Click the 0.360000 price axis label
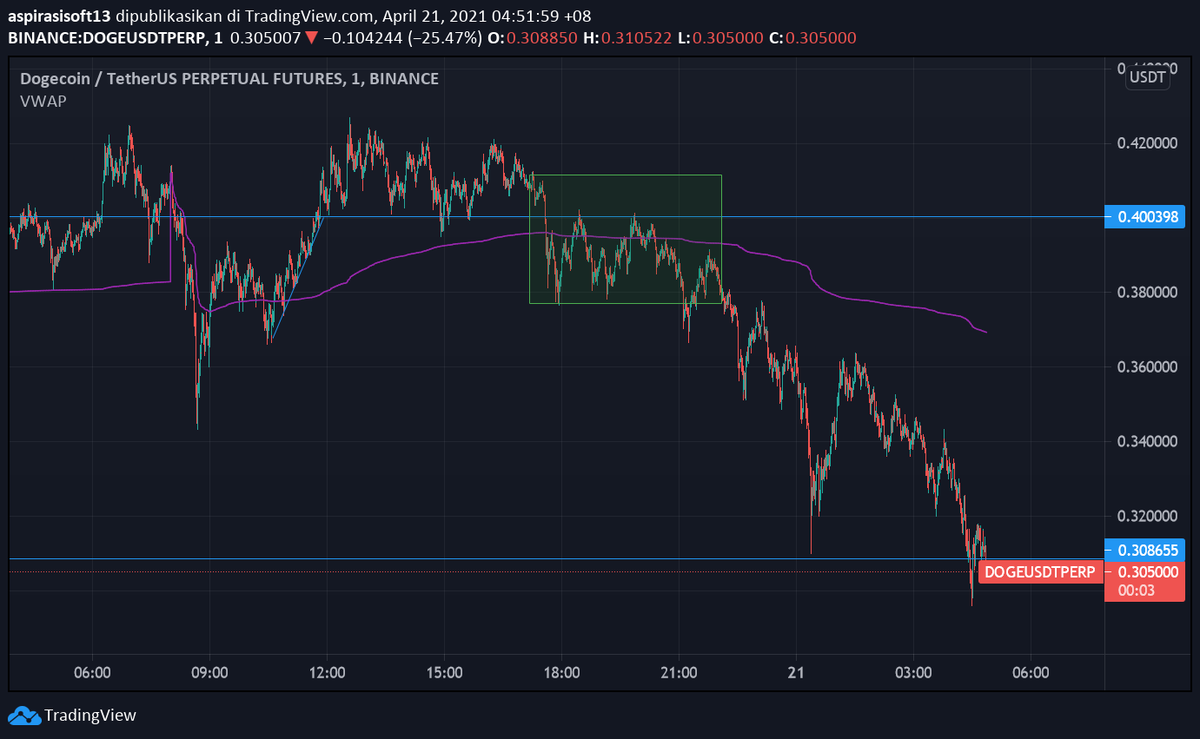1200x739 pixels. pos(1149,367)
